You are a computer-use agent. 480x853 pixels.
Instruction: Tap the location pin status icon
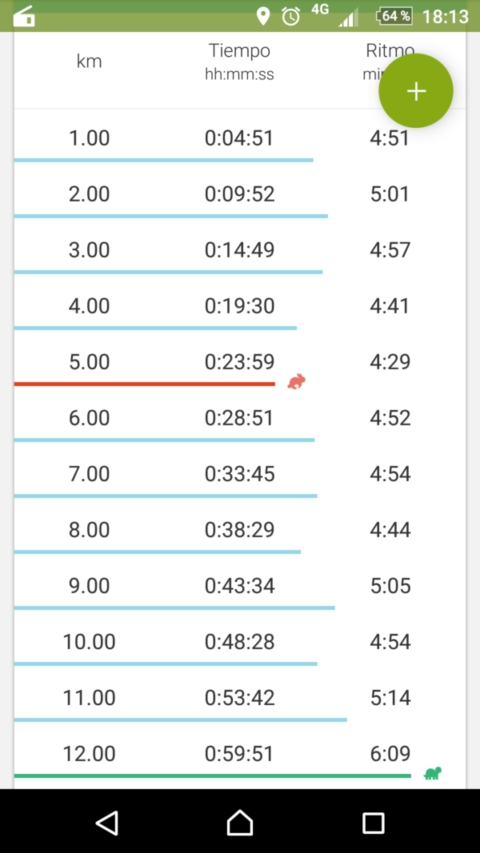pyautogui.click(x=263, y=16)
